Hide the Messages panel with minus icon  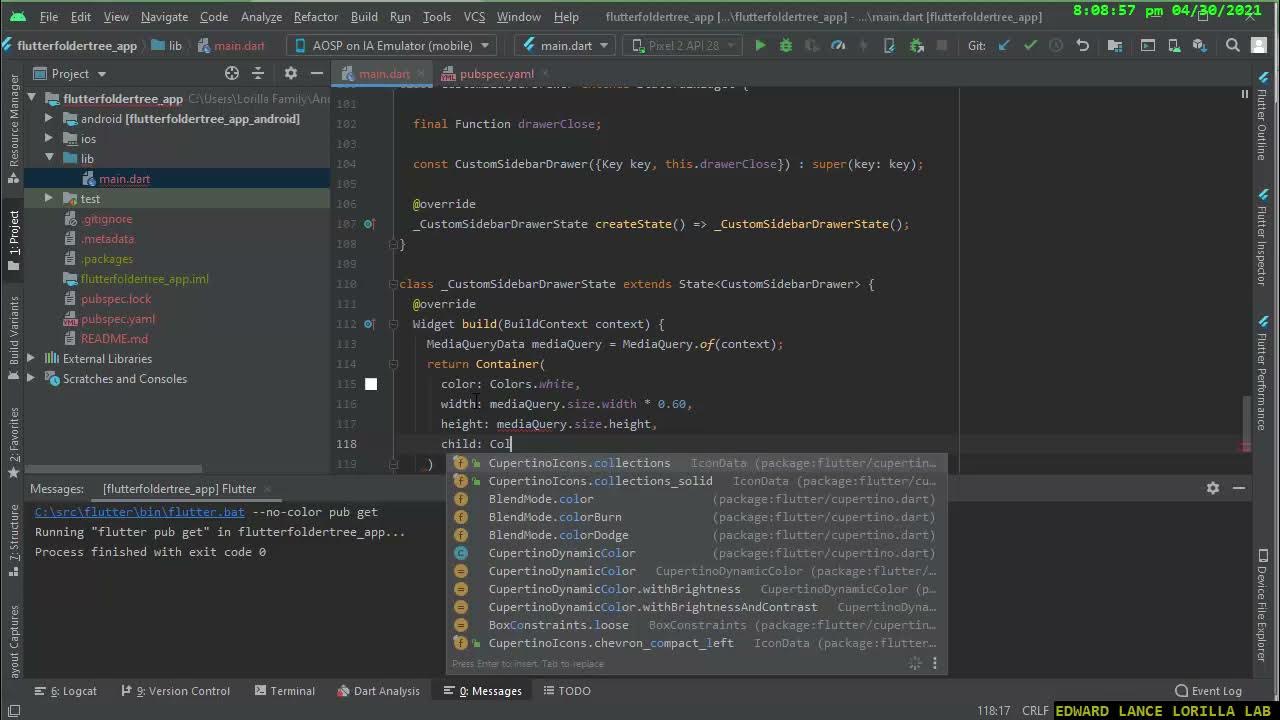[x=1239, y=488]
